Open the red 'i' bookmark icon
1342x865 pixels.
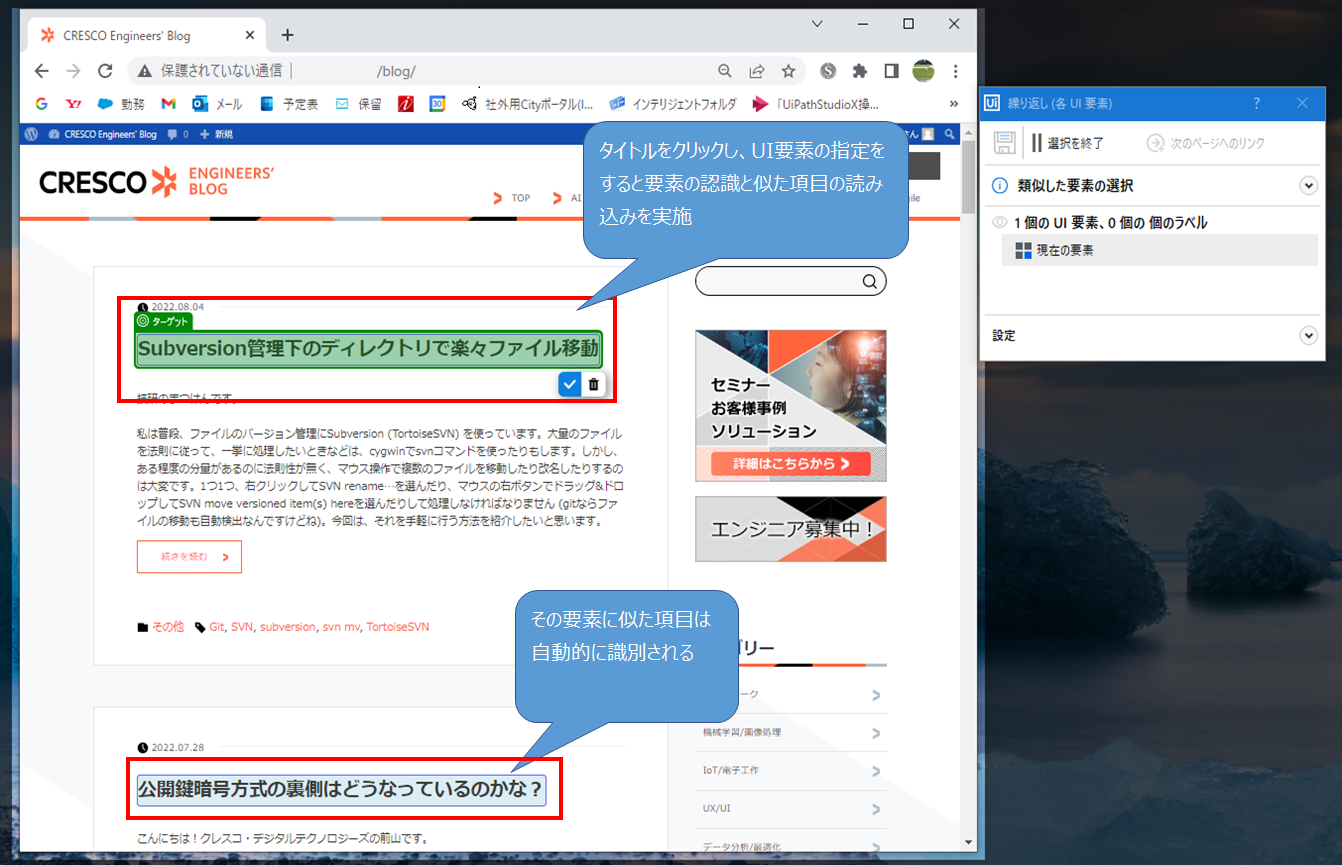click(x=406, y=103)
